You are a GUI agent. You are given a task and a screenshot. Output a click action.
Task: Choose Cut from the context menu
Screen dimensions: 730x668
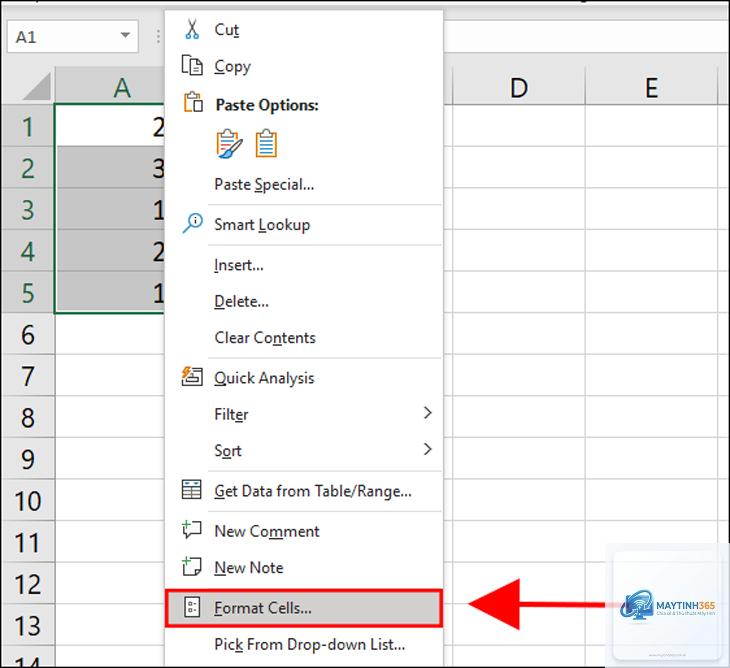[x=303, y=29]
